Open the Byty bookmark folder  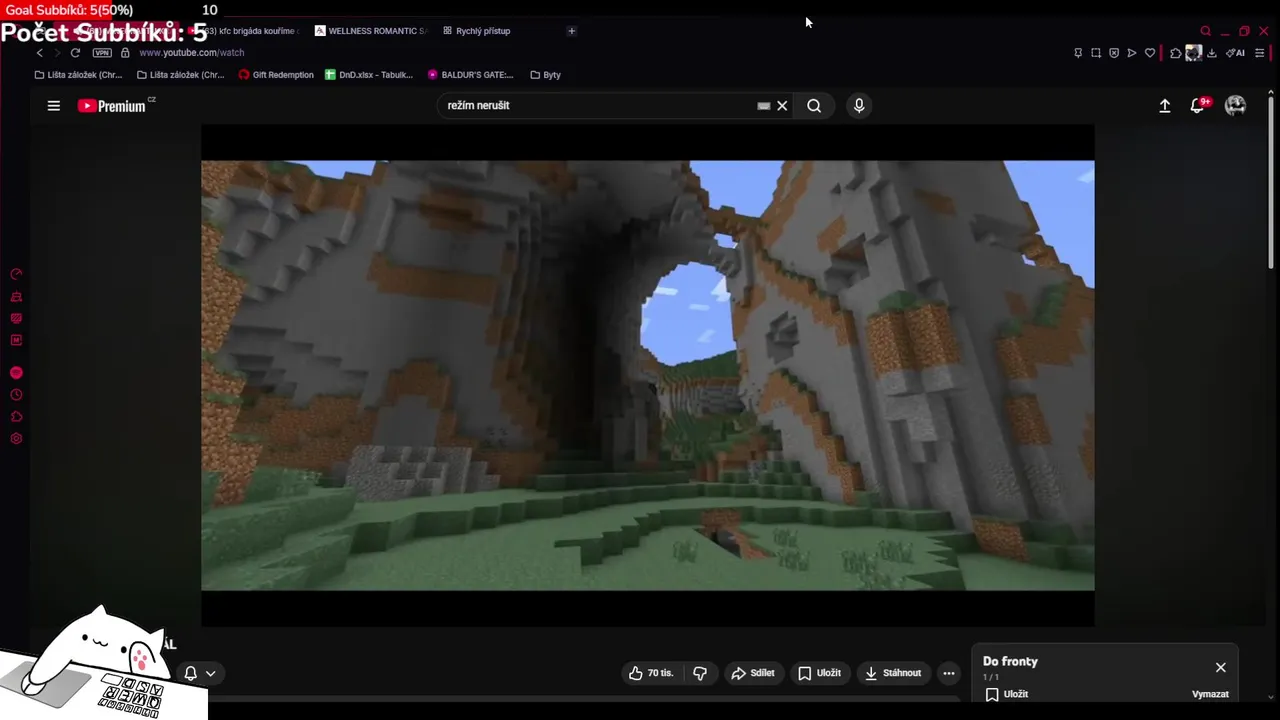(x=545, y=75)
